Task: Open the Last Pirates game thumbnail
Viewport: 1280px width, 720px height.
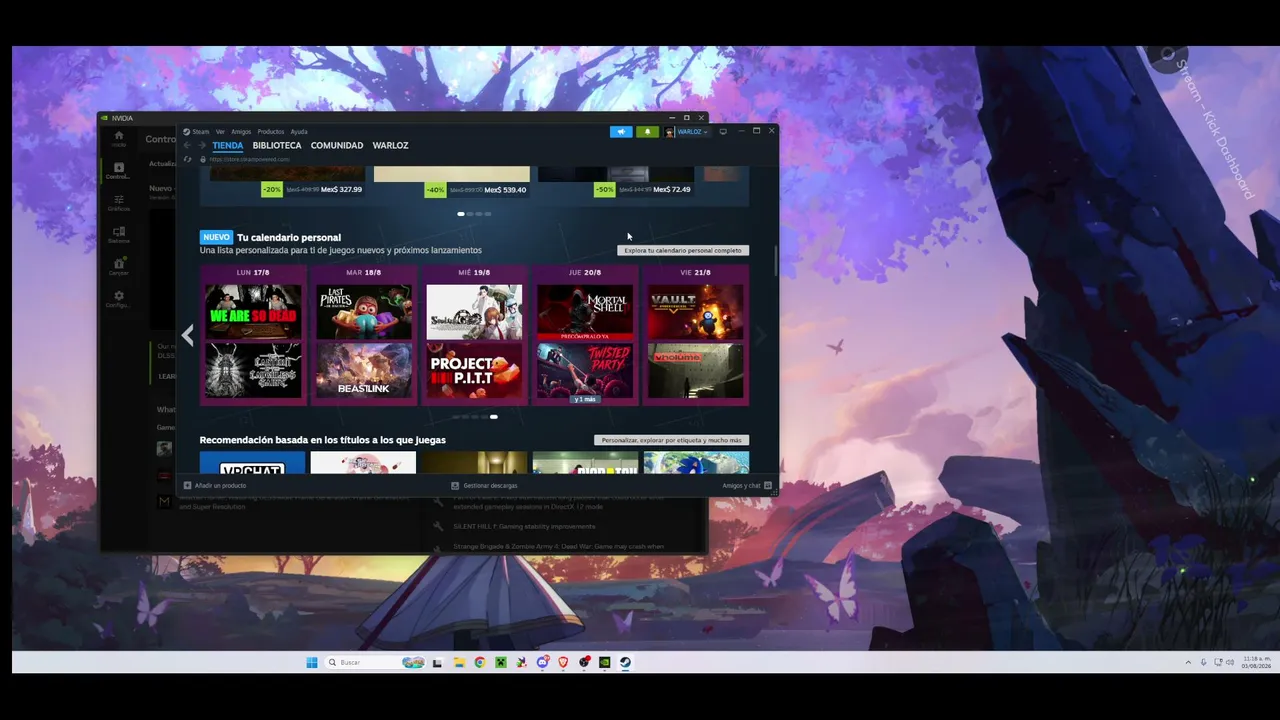Action: (364, 312)
